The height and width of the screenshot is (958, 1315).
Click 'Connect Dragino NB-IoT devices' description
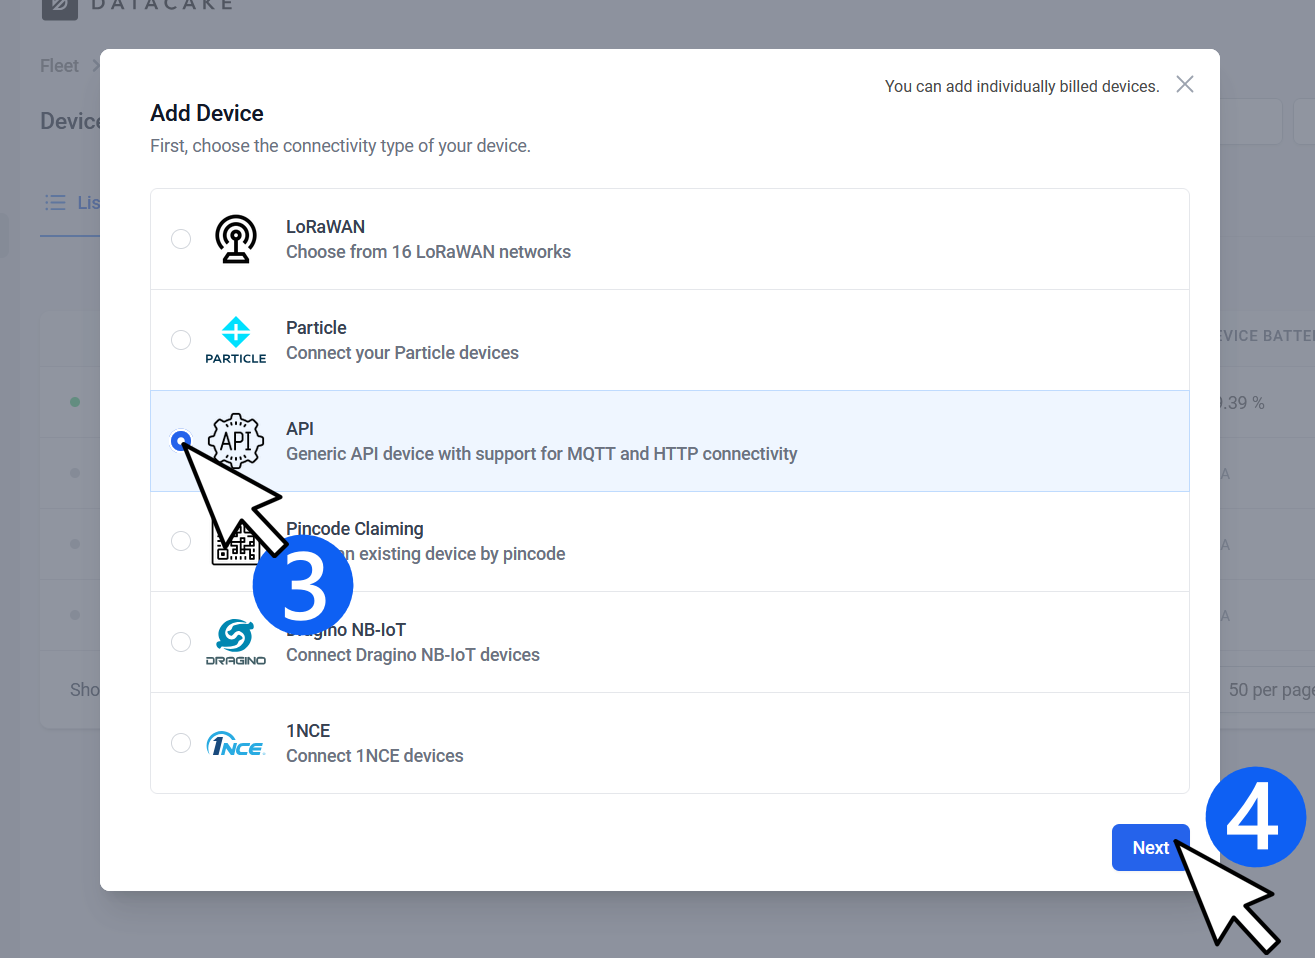(413, 655)
